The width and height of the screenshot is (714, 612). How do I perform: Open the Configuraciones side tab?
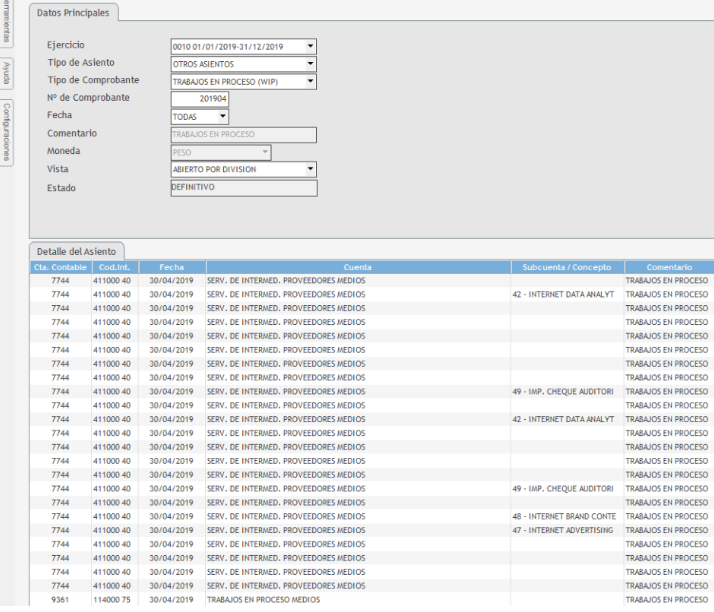point(7,130)
